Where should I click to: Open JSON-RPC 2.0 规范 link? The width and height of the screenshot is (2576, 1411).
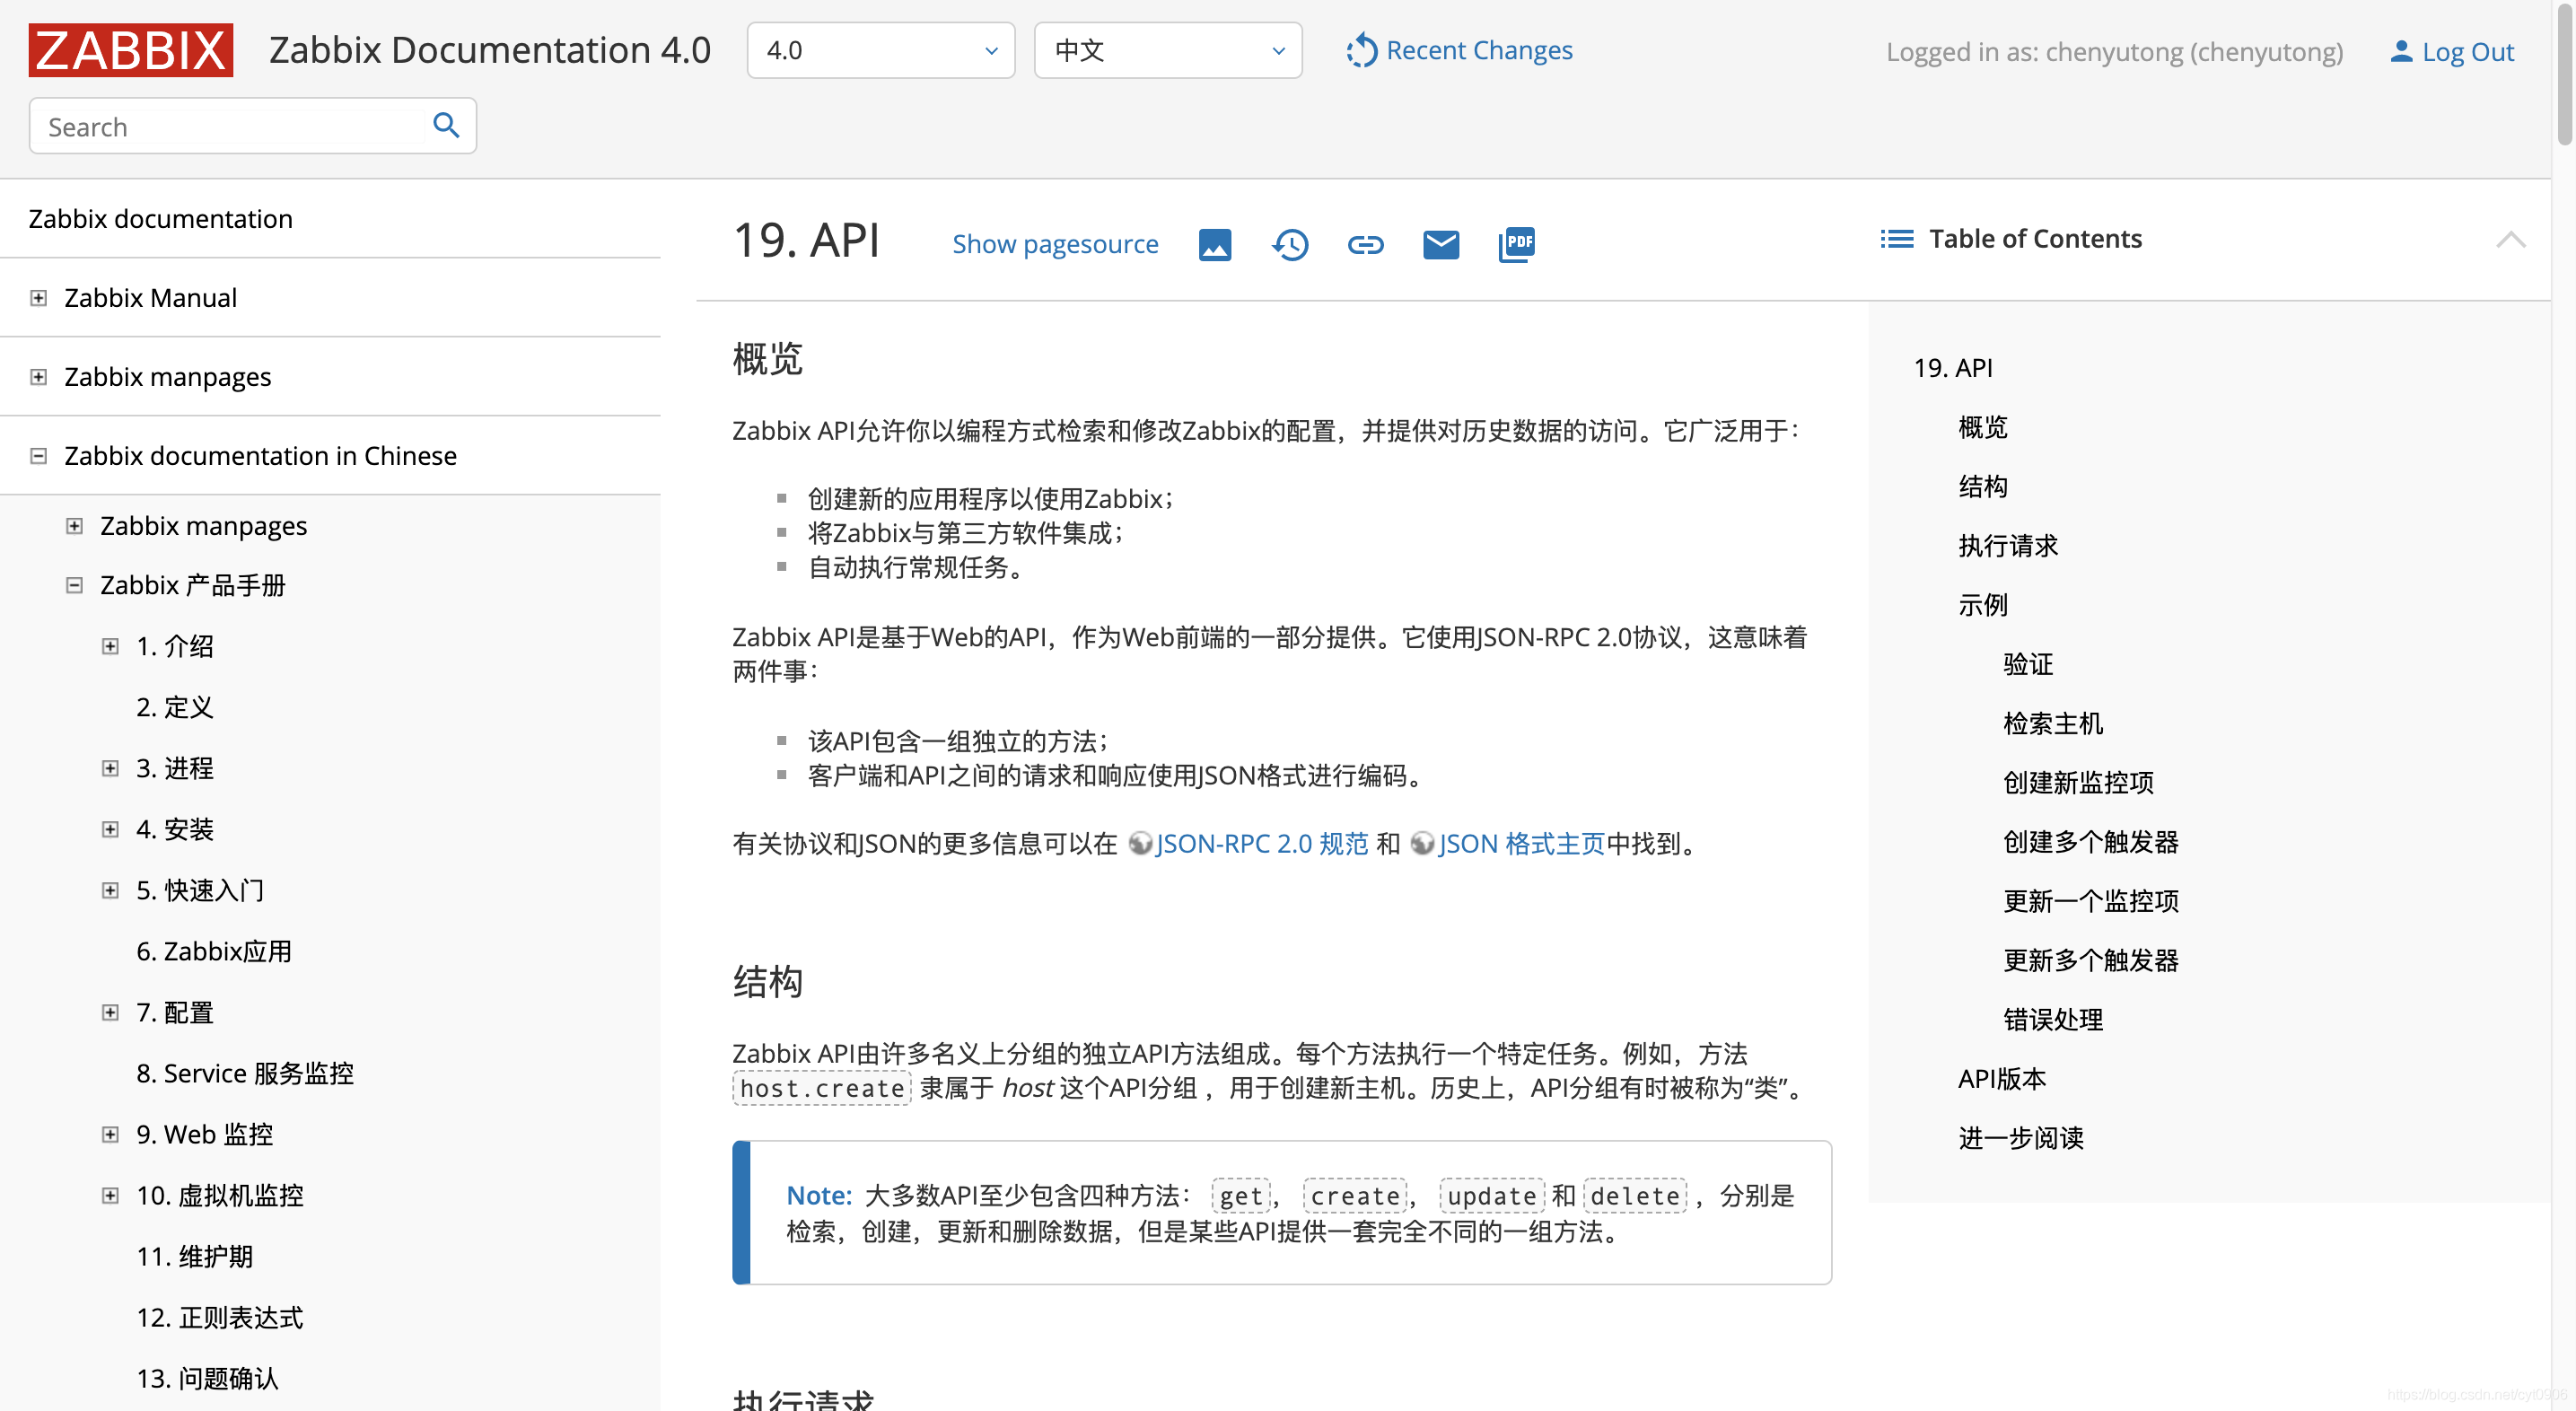coord(1262,843)
